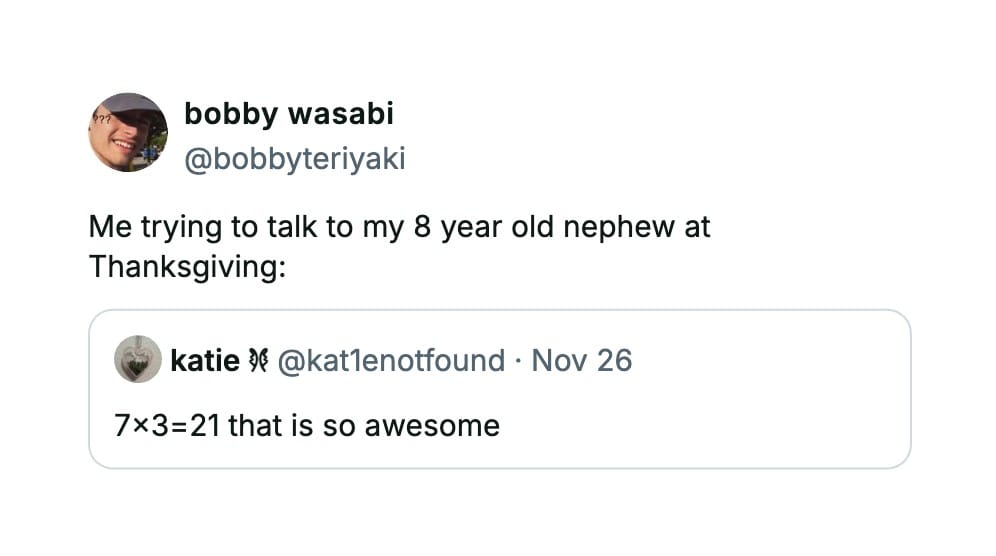The width and height of the screenshot is (996, 556).
Task: Open katie's heart-shaped profile picture
Action: (x=138, y=359)
